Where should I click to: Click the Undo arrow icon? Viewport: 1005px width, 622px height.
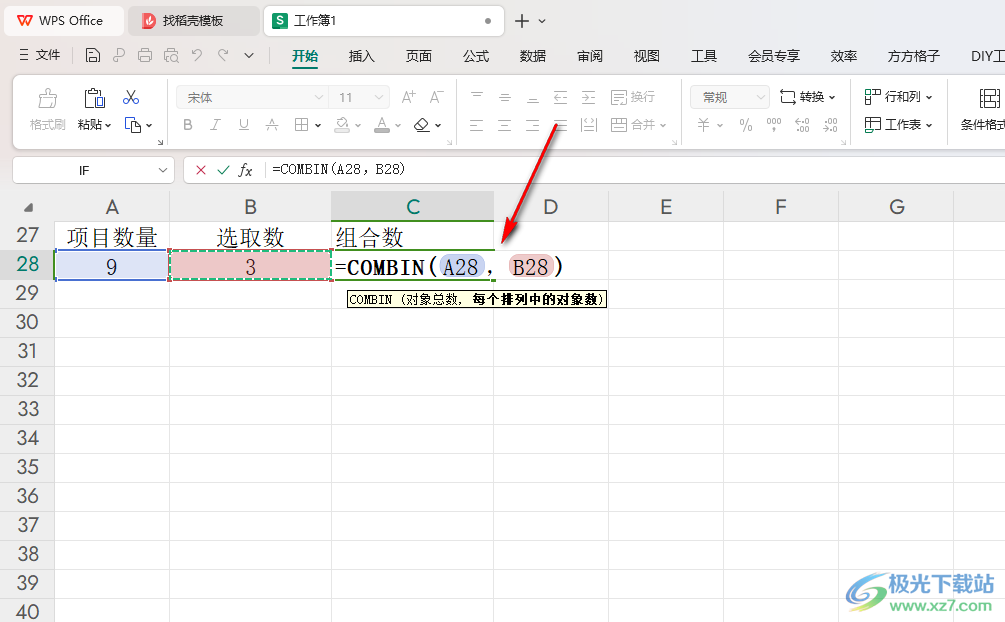click(197, 55)
